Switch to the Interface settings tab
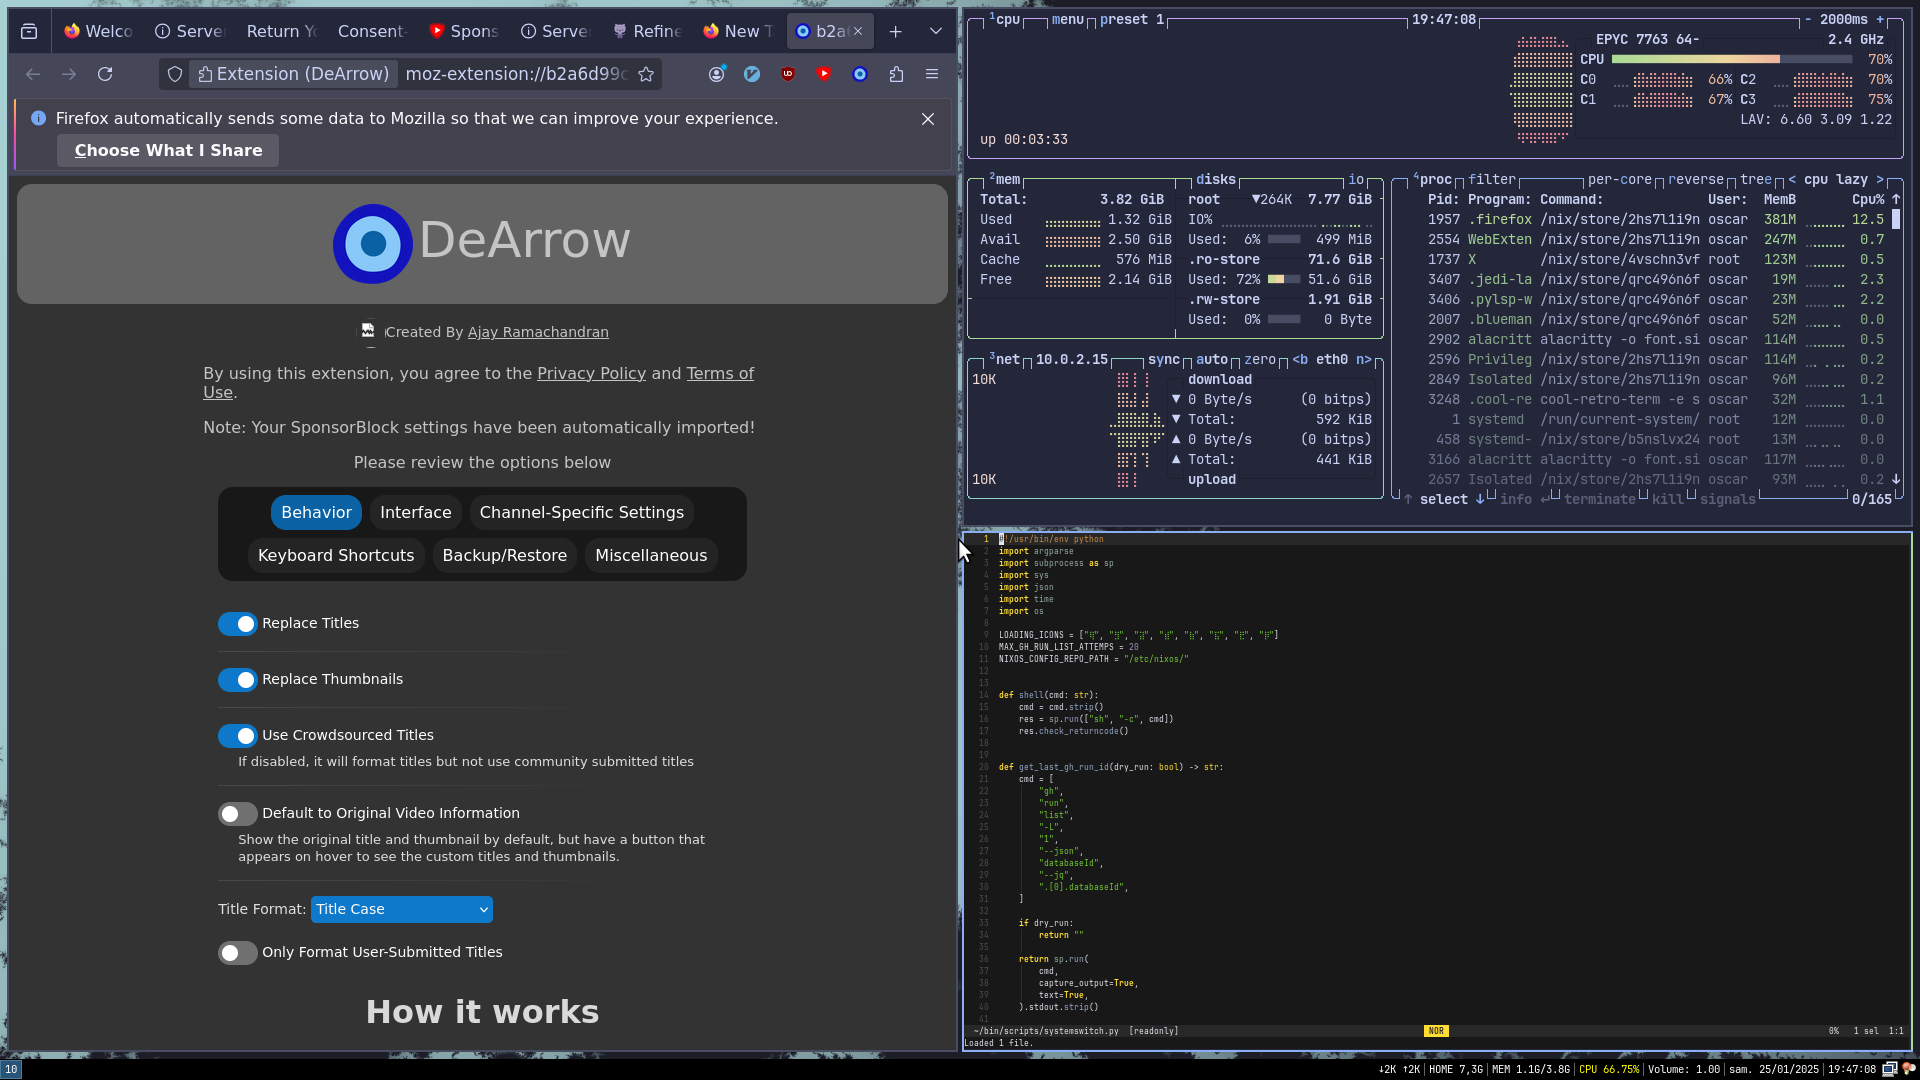 (416, 513)
